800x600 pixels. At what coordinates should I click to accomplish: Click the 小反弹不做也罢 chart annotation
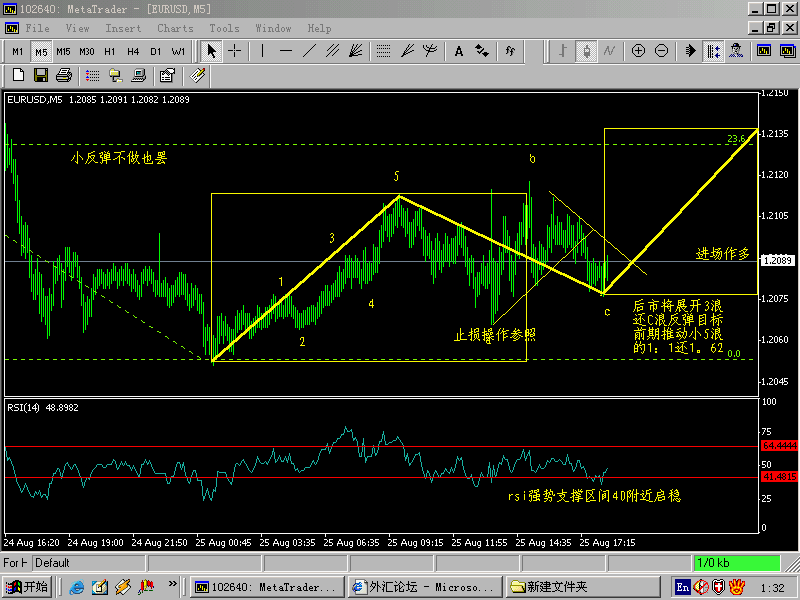119,158
